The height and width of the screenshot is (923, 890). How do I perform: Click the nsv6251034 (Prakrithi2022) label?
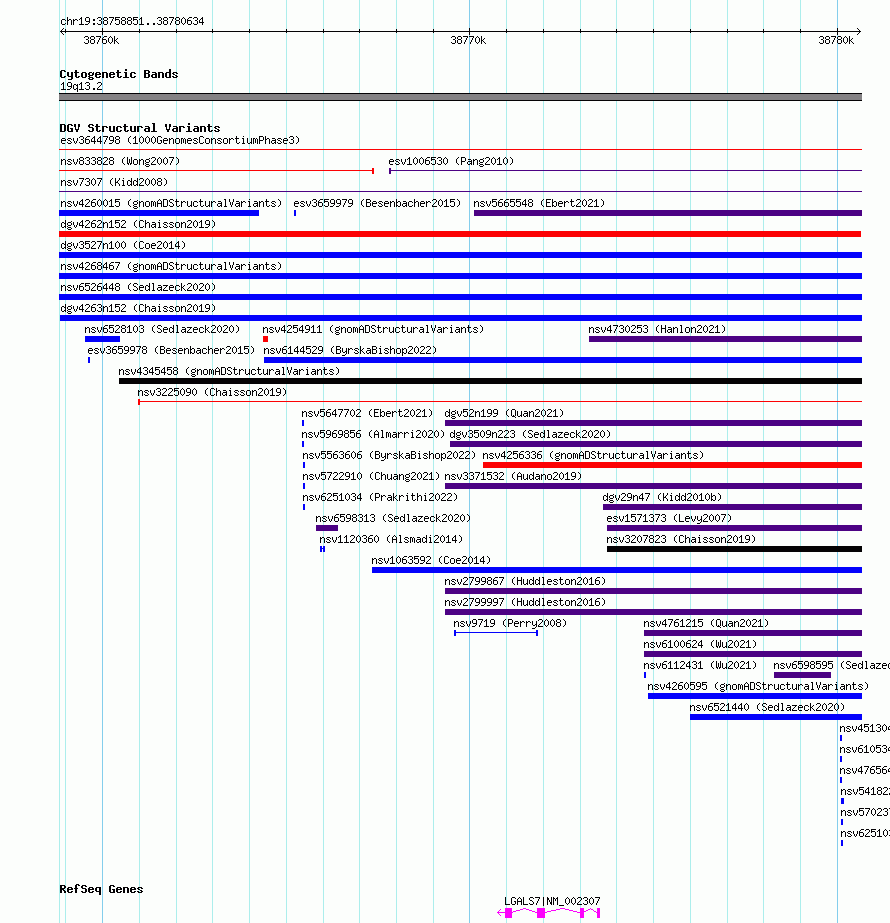pos(380,497)
